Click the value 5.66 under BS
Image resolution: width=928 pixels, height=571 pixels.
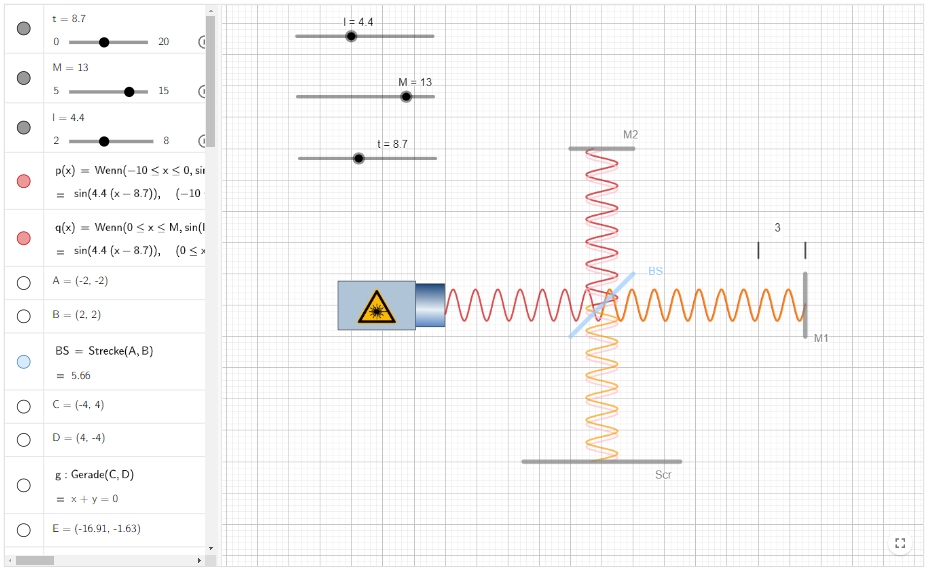[80, 376]
